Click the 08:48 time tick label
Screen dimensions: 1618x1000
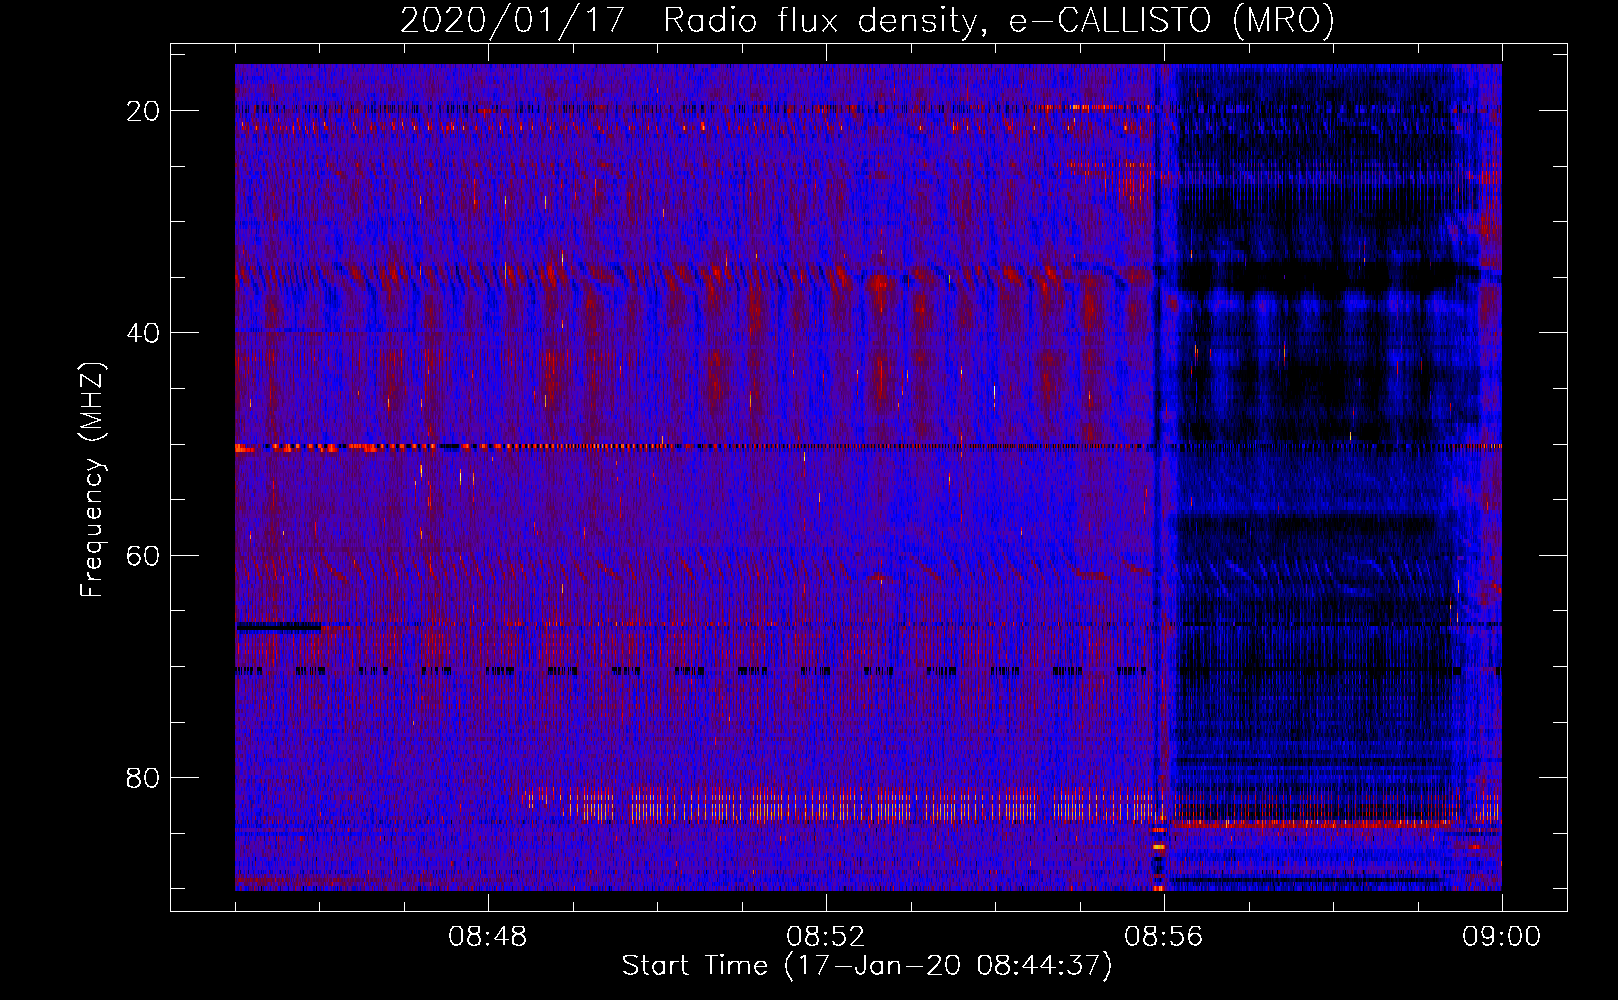pyautogui.click(x=488, y=937)
